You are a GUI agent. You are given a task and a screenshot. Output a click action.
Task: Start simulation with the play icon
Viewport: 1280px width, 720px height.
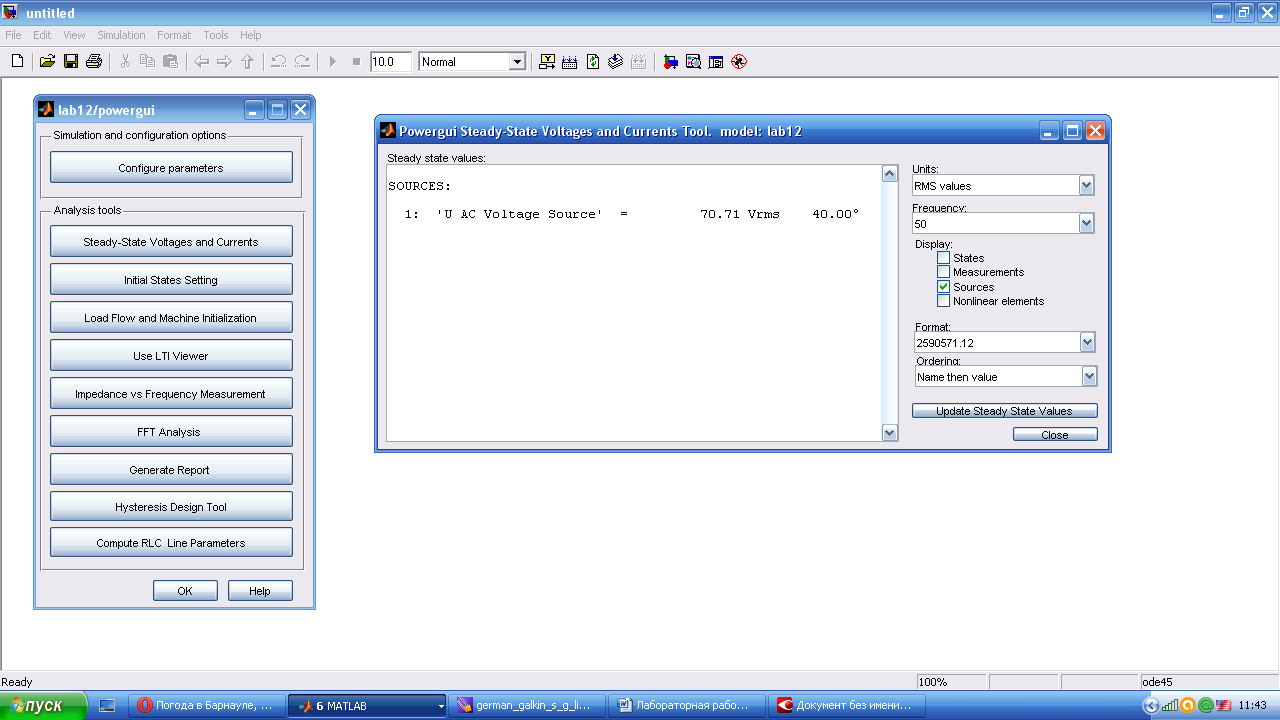pyautogui.click(x=333, y=62)
